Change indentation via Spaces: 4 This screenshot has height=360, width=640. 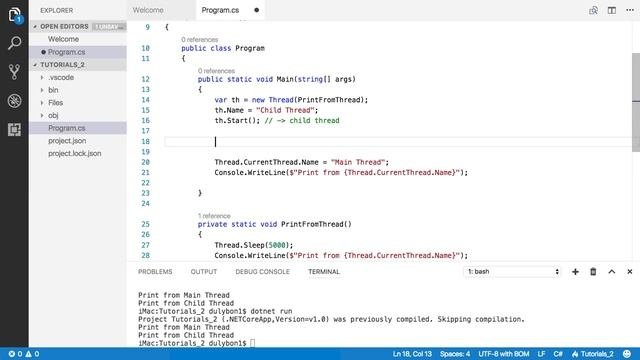(455, 354)
